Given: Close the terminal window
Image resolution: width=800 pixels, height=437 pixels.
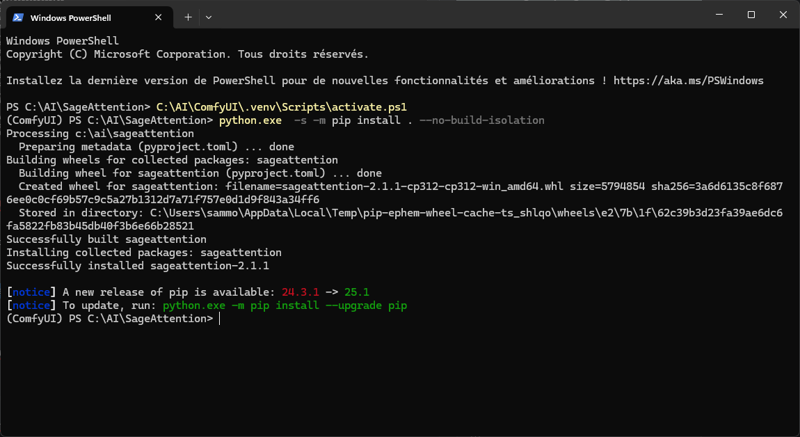Looking at the screenshot, I should 783,15.
